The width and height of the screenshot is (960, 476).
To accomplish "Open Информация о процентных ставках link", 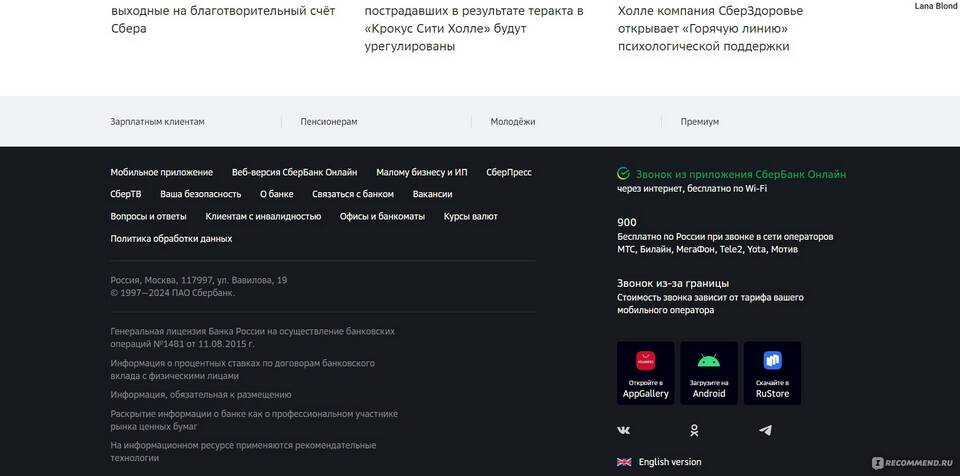I will pos(242,369).
